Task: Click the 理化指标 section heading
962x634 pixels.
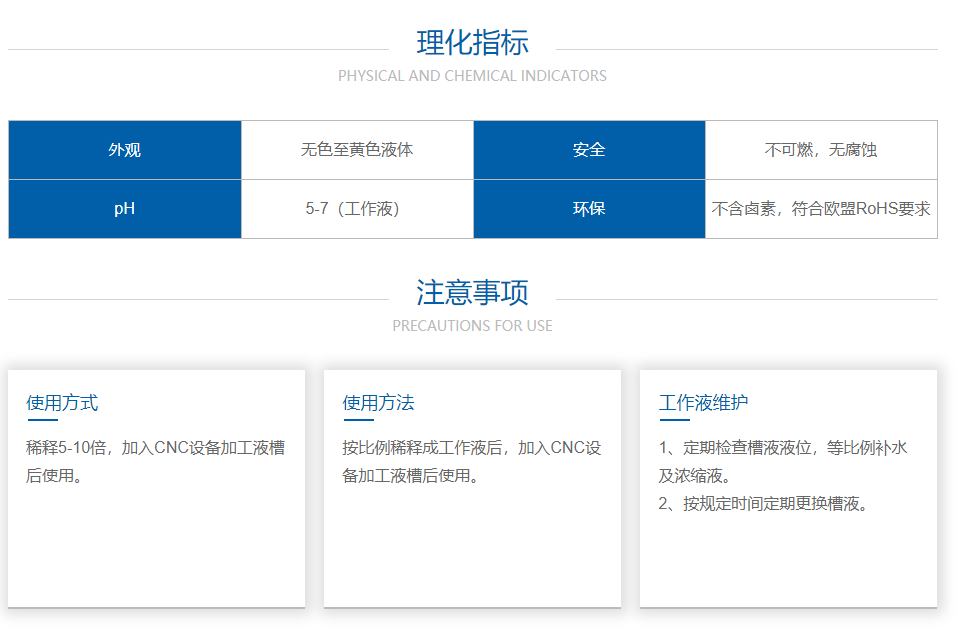Action: (472, 43)
